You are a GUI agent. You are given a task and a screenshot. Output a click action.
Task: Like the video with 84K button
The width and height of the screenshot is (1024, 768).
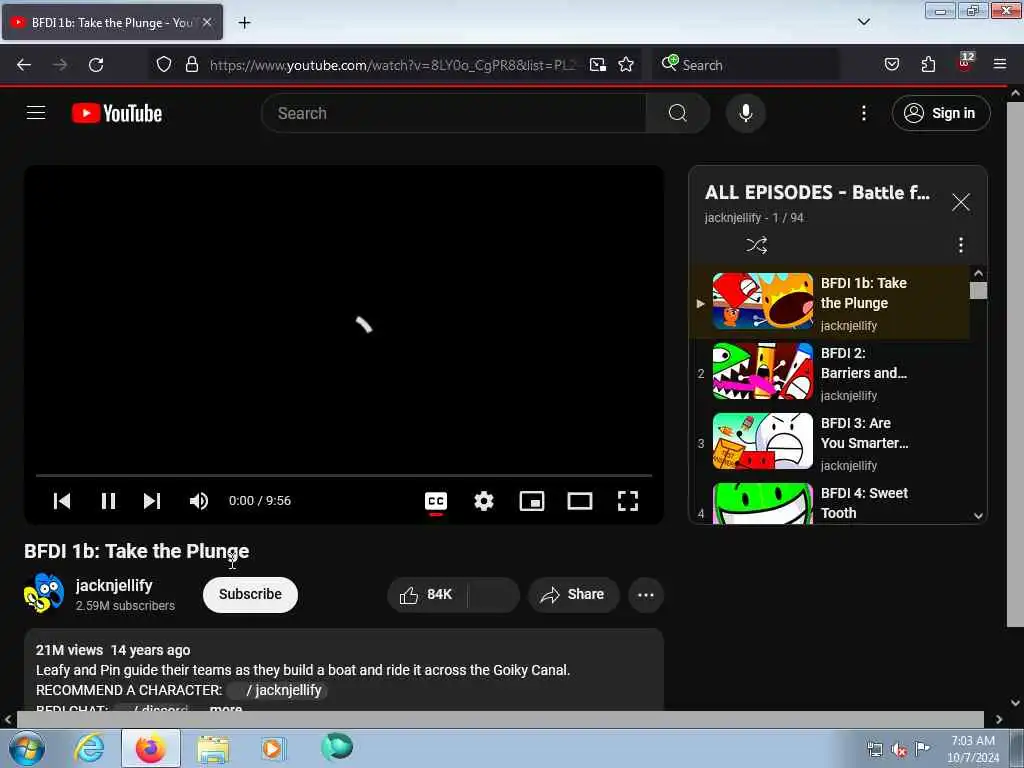point(427,594)
